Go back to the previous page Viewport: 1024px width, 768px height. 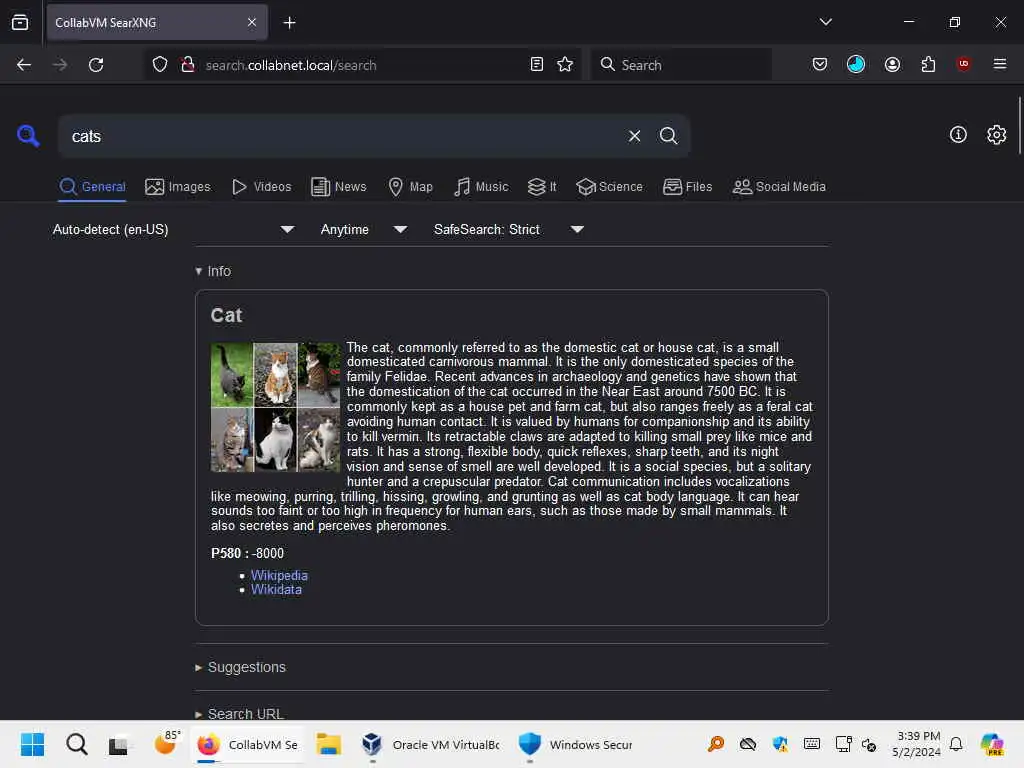click(24, 65)
